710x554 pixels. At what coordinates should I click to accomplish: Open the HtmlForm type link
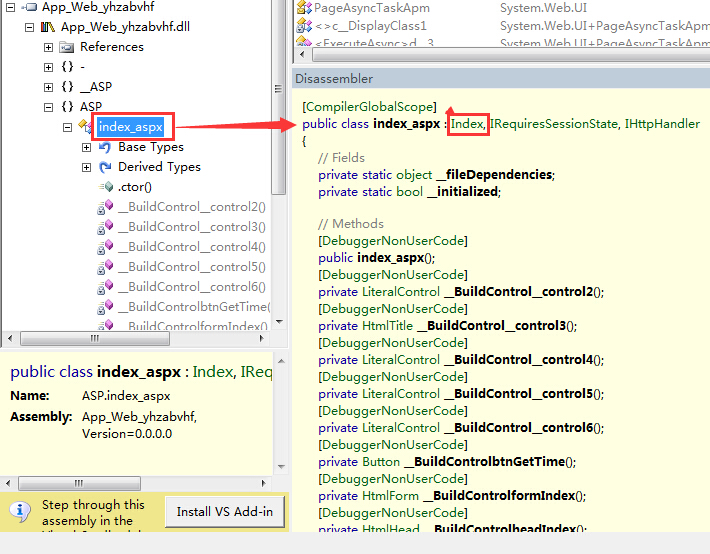coord(390,496)
